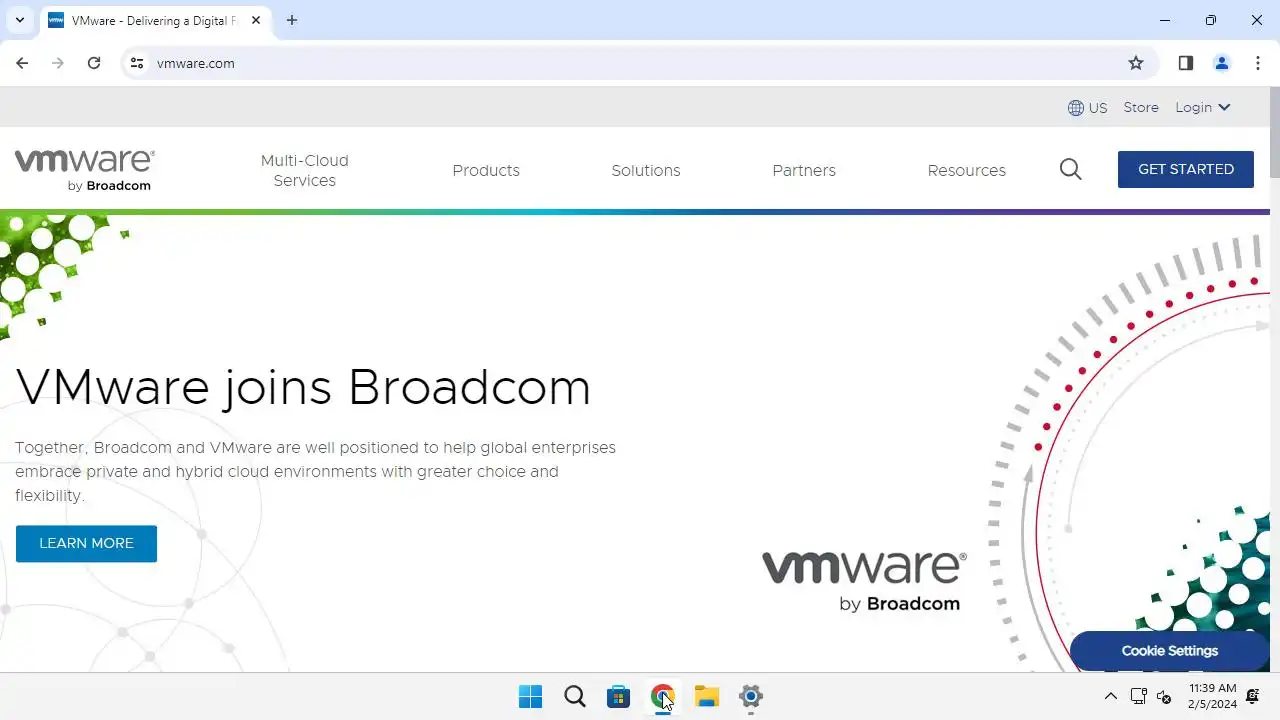
Task: Open the Solutions menu
Action: pyautogui.click(x=646, y=170)
